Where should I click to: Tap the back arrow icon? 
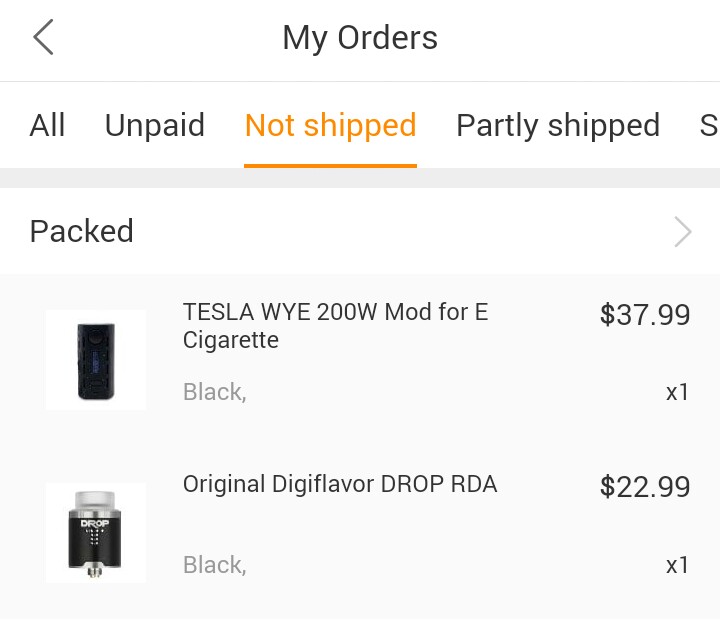tap(43, 38)
